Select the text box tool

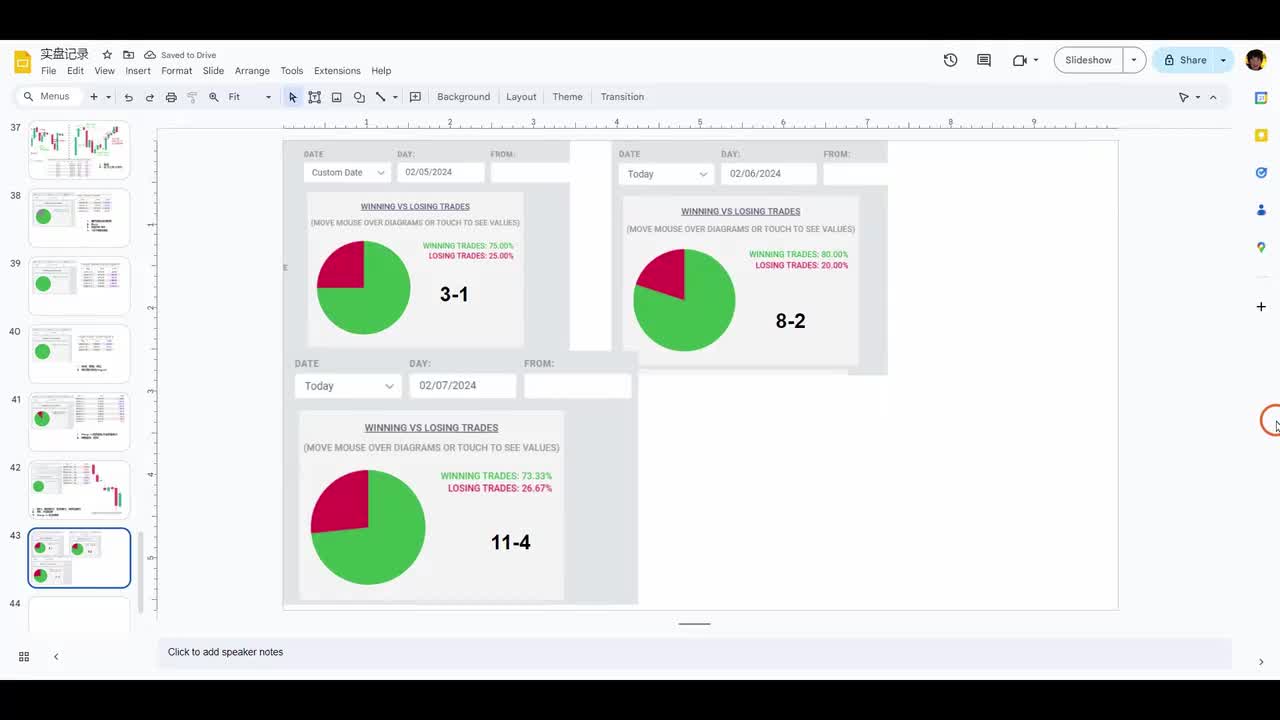click(314, 97)
